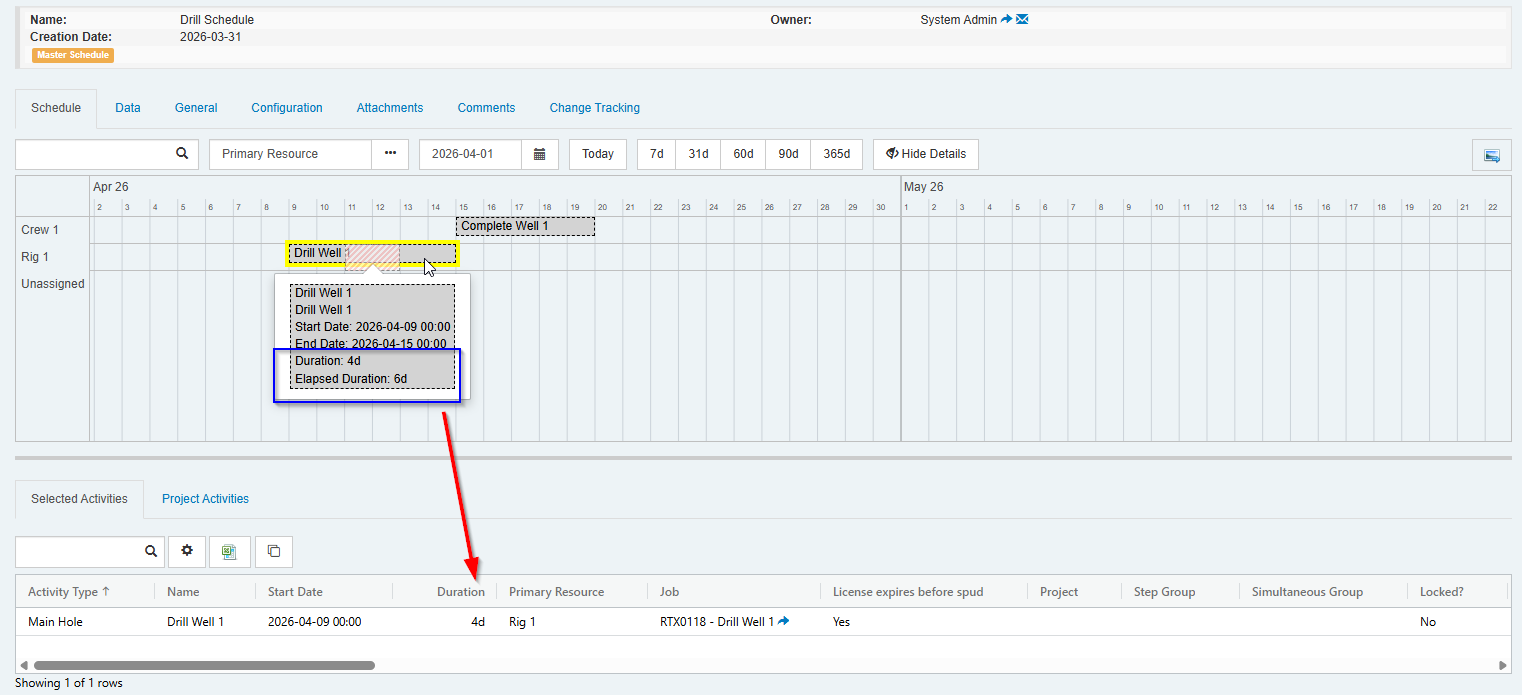This screenshot has height=695, width=1522.
Task: Click the blue arrow link beside System Admin
Action: pyautogui.click(x=1006, y=20)
